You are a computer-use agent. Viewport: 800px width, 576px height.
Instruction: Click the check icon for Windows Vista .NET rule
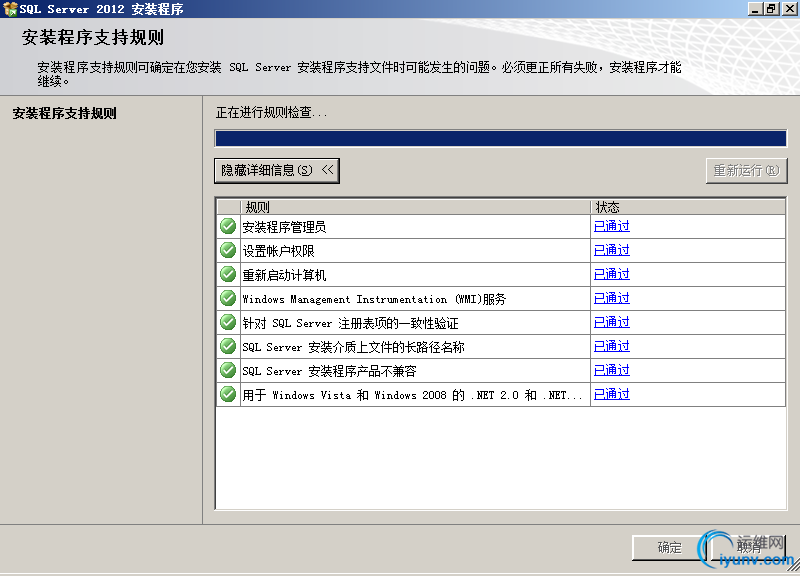228,394
